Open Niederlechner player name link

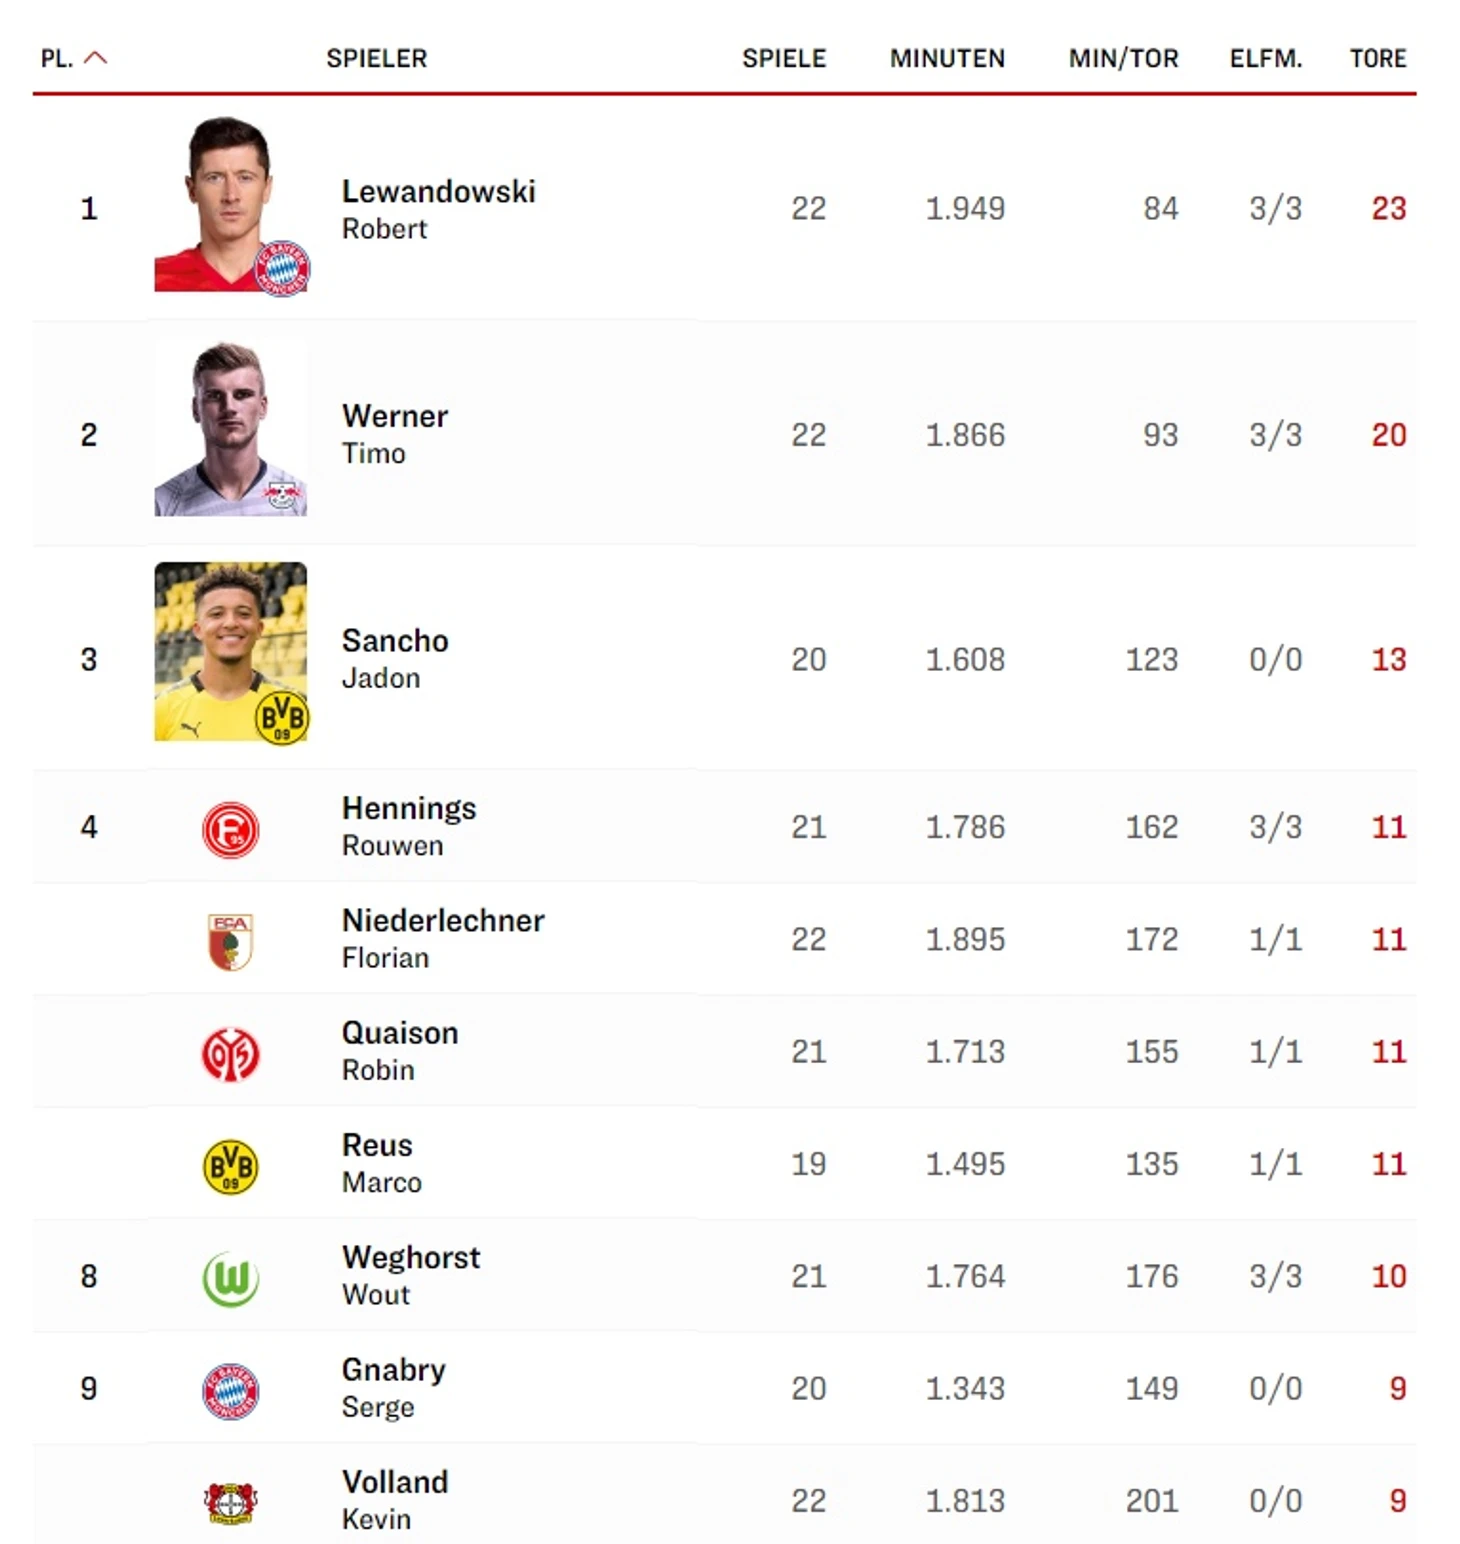[443, 921]
